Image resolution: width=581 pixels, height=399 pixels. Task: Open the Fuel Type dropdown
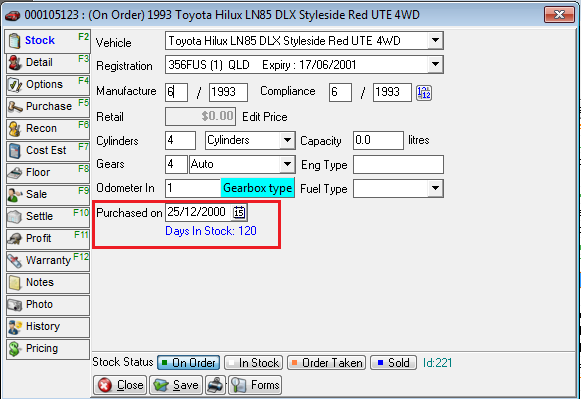435,188
